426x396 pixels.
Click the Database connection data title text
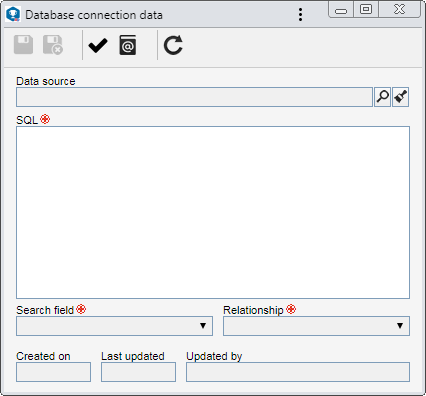[94, 15]
